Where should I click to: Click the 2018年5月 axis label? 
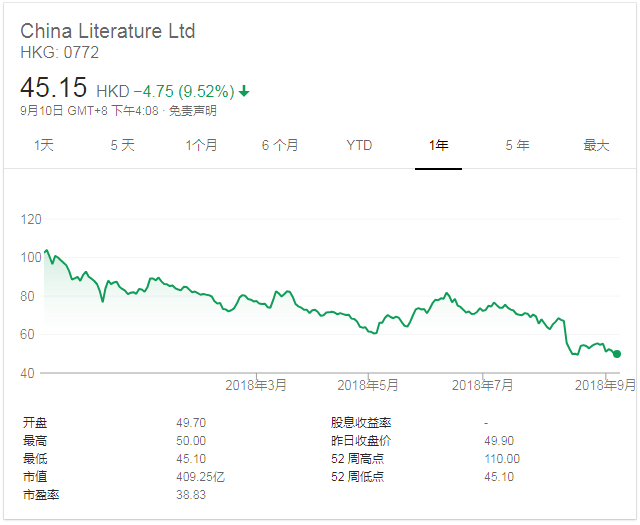(368, 384)
